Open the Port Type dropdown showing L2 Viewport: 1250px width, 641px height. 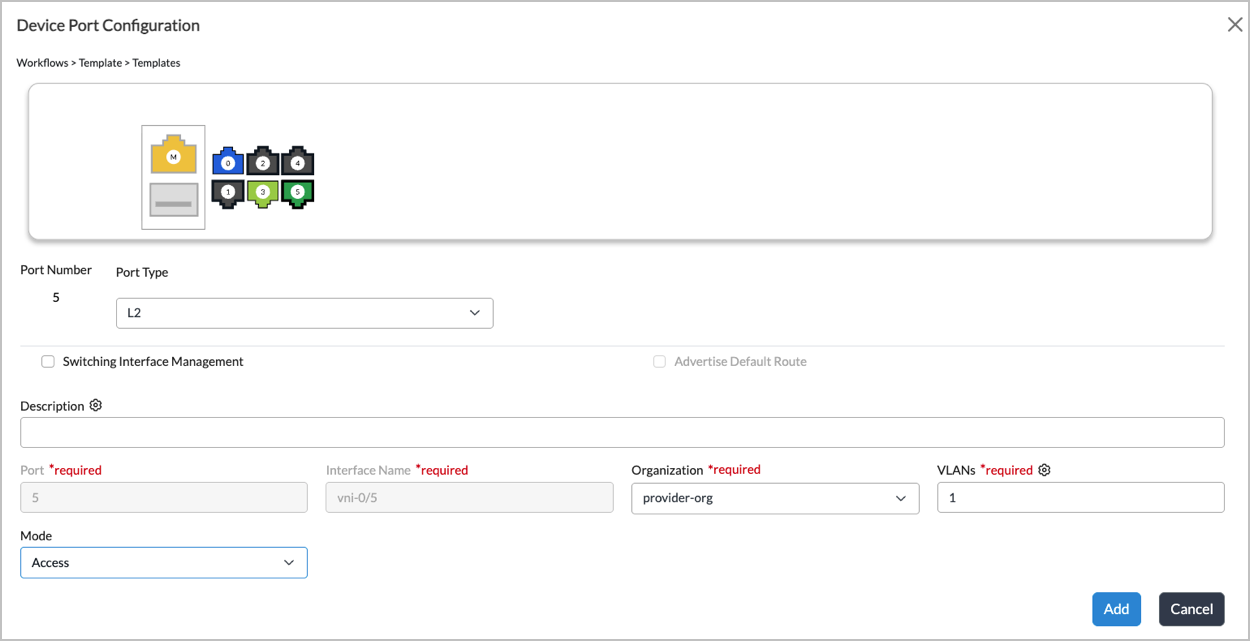pos(304,312)
